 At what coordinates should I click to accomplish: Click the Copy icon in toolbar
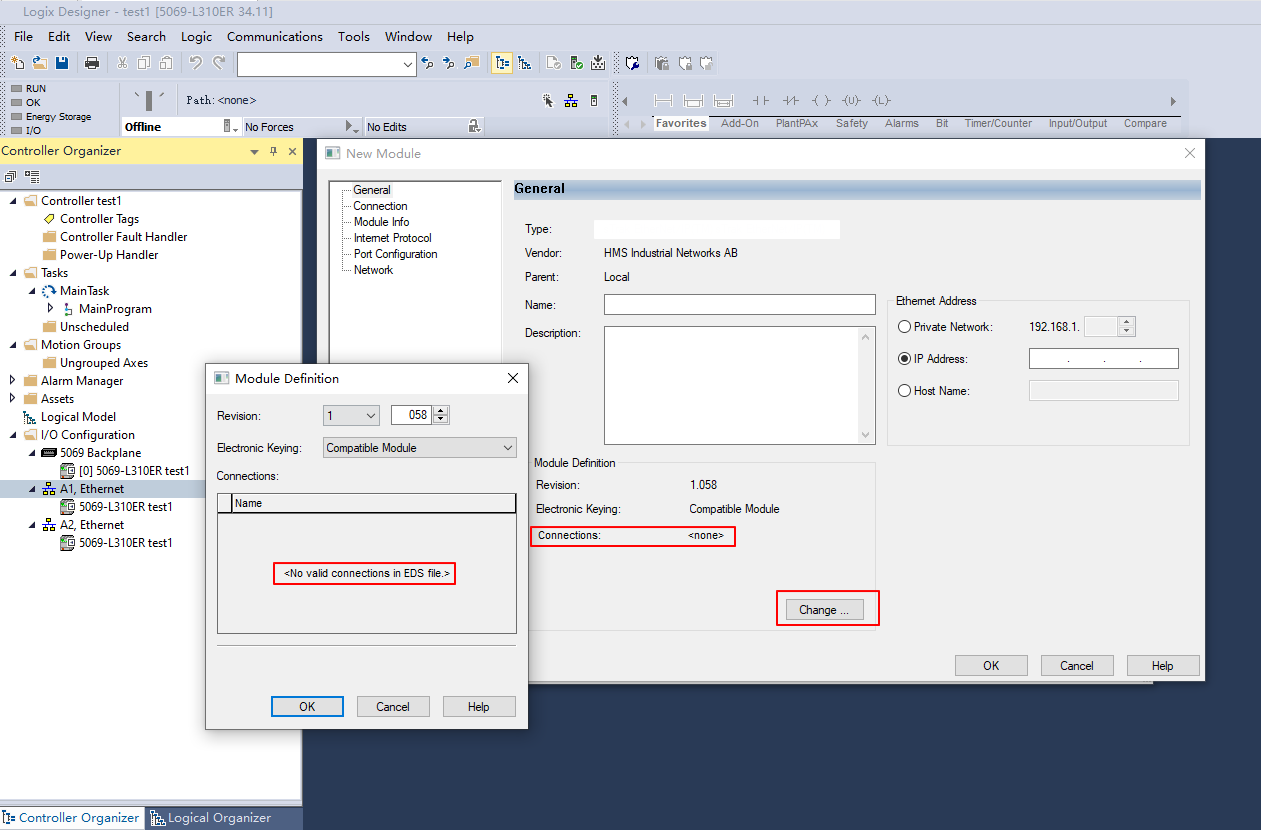pyautogui.click(x=144, y=63)
